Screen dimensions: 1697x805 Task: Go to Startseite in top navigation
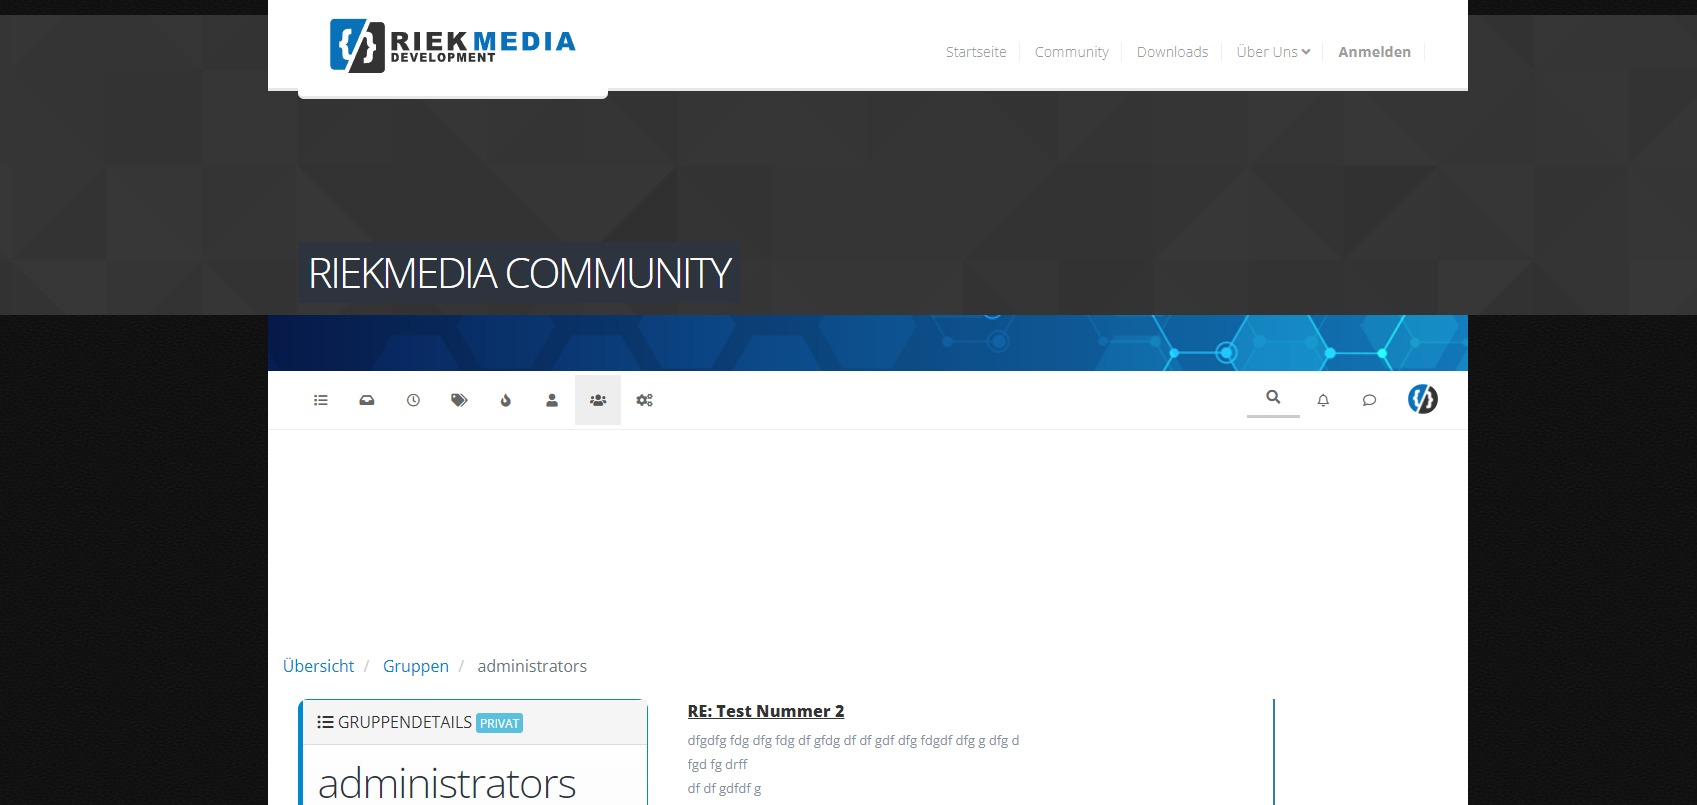coord(976,52)
